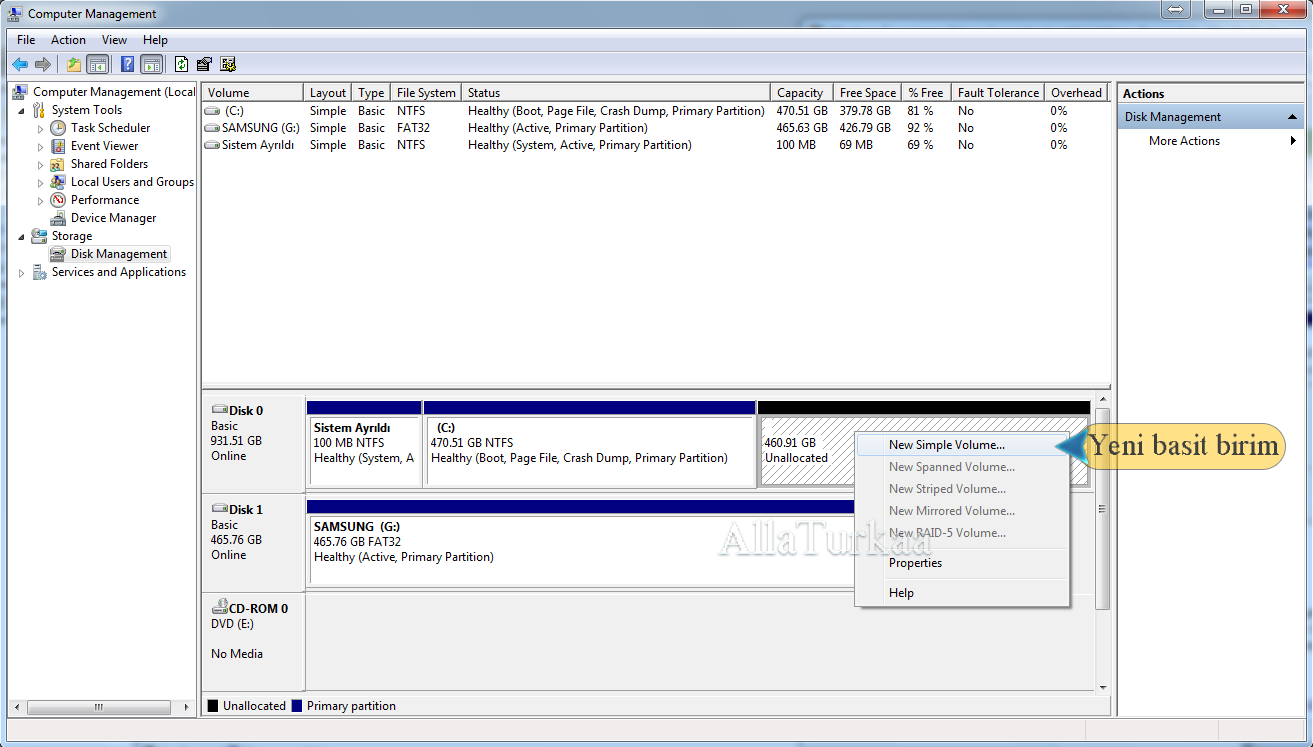1313x747 pixels.
Task: Click the FAT32 file system cell
Action: coord(411,128)
